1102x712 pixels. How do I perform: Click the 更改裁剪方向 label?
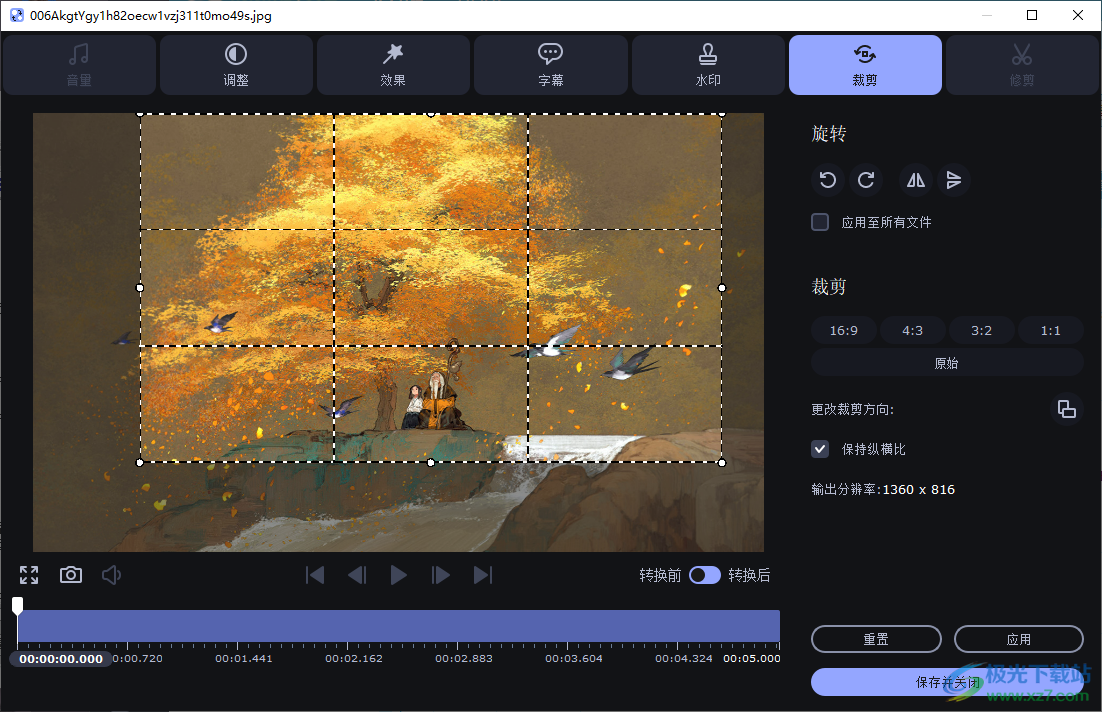853,409
